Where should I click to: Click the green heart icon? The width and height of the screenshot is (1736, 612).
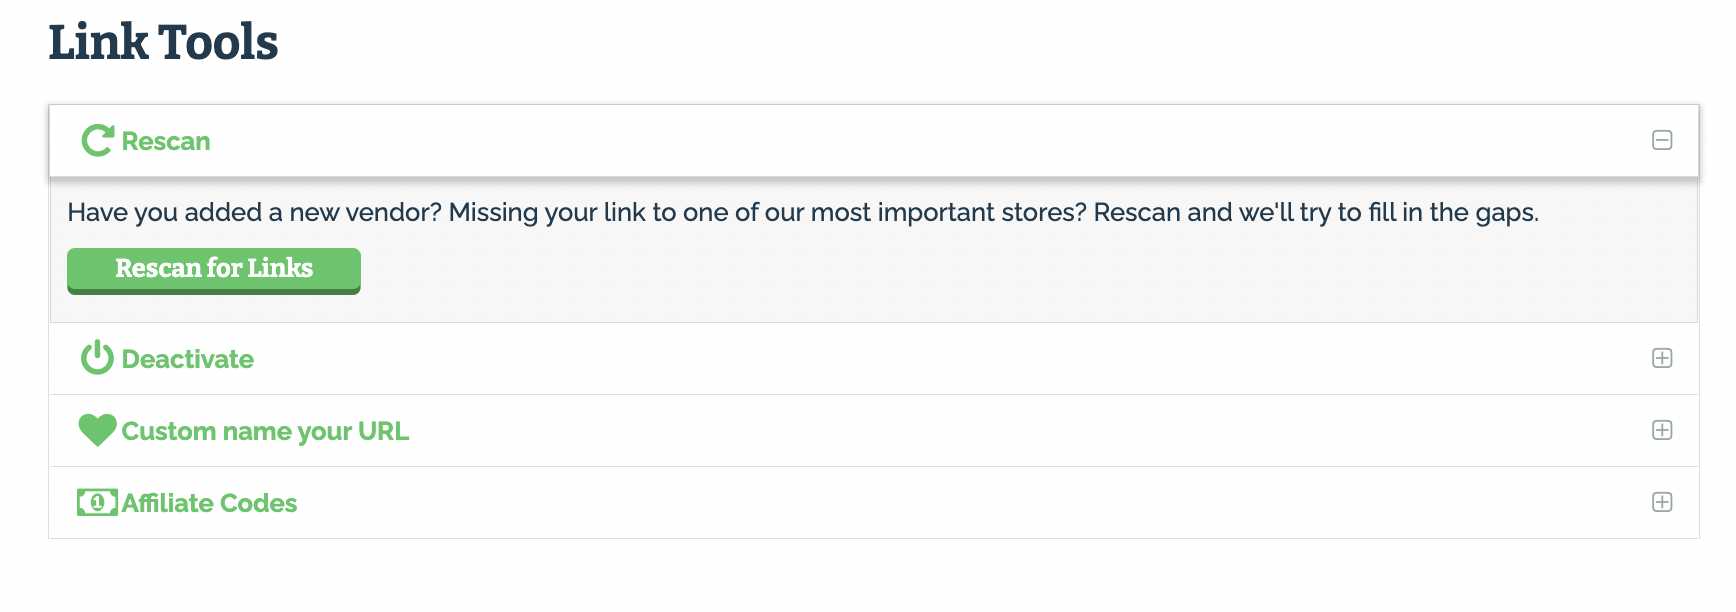point(97,430)
